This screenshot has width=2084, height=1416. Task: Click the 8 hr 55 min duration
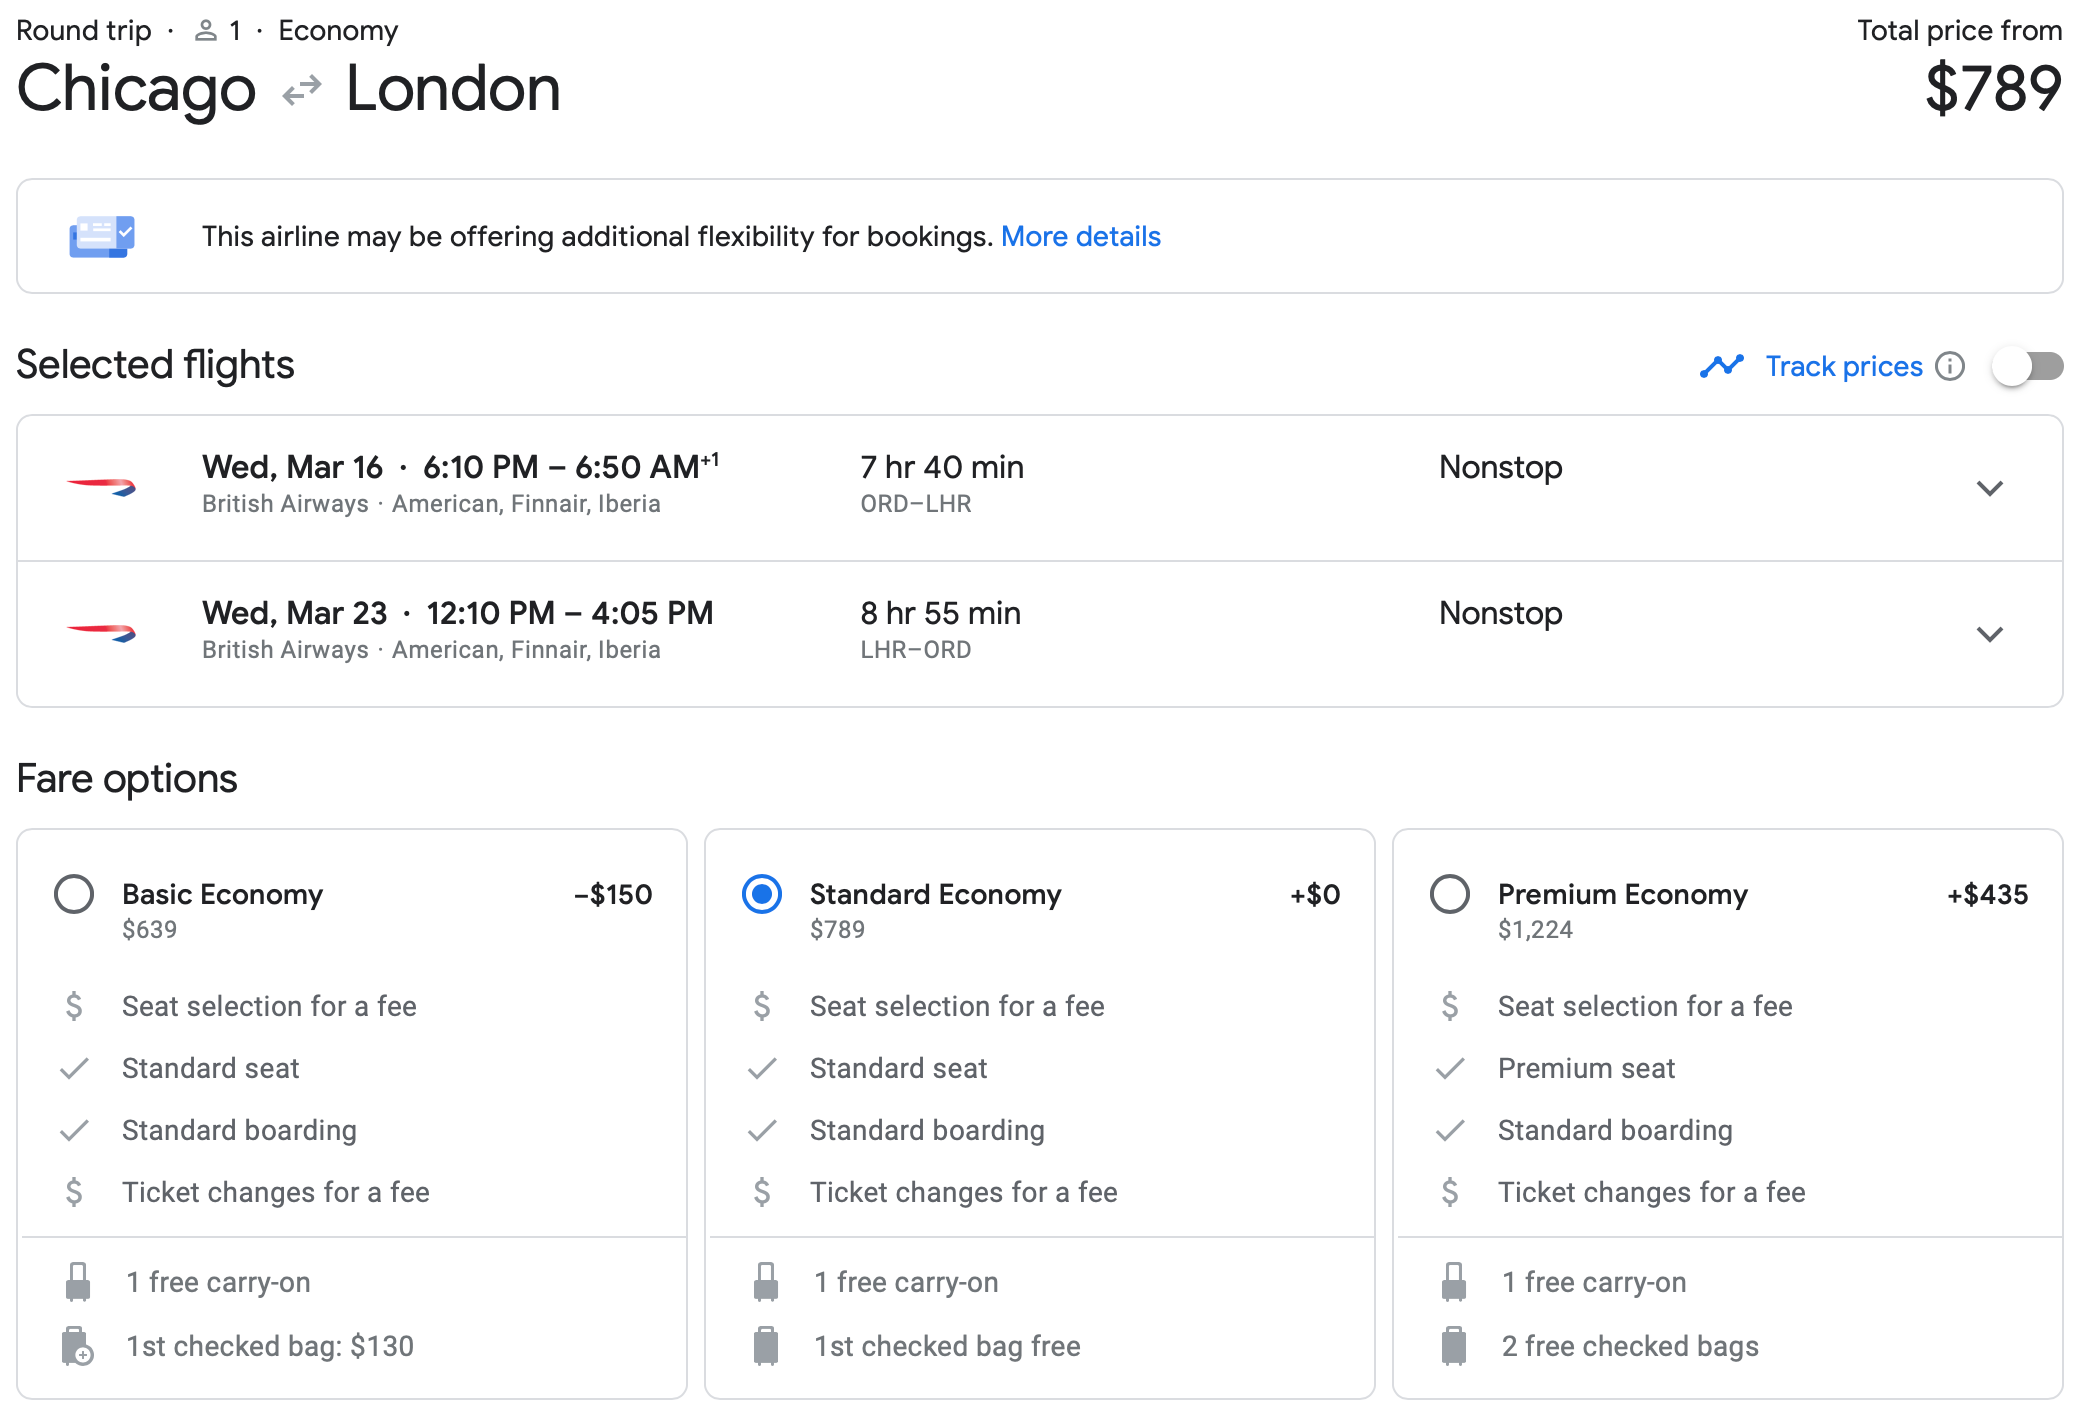coord(941,613)
